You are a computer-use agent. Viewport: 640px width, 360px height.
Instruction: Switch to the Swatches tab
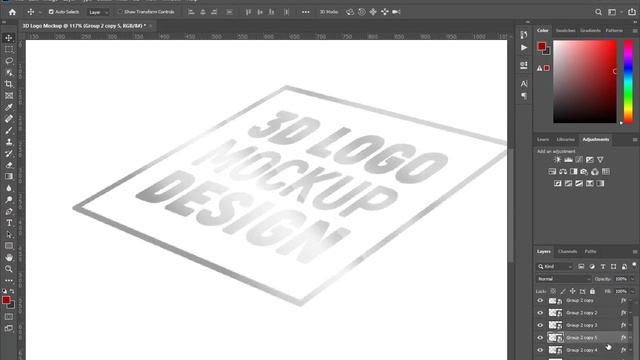(565, 31)
